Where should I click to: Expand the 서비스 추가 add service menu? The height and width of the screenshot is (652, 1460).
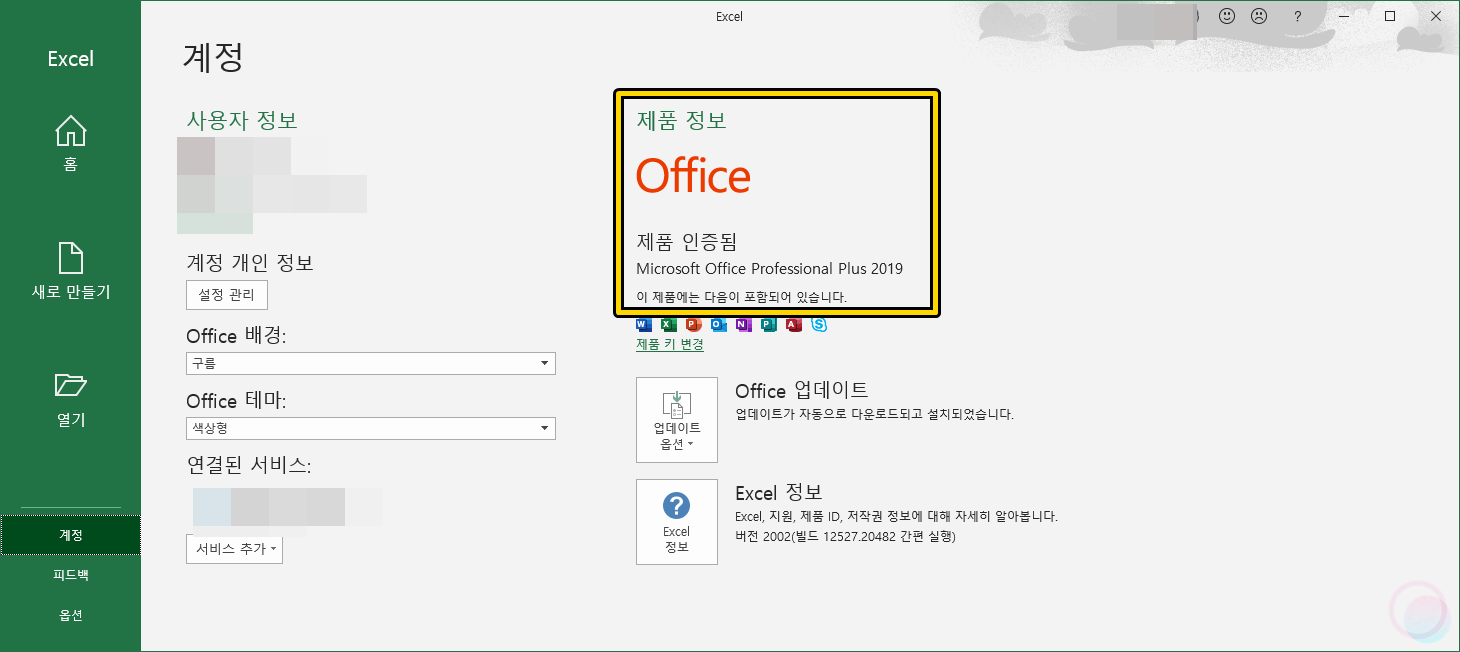(234, 549)
